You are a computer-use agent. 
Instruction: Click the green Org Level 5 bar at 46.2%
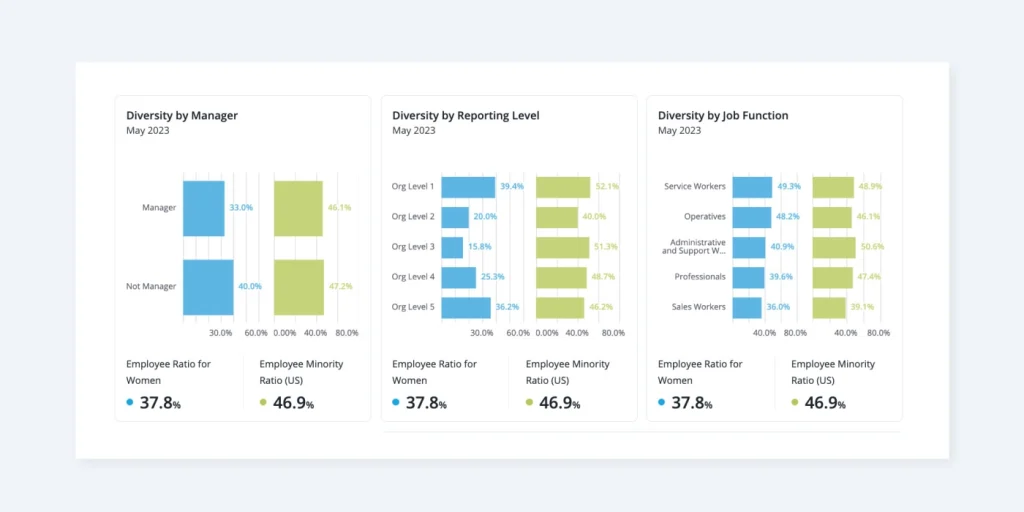[x=560, y=307]
